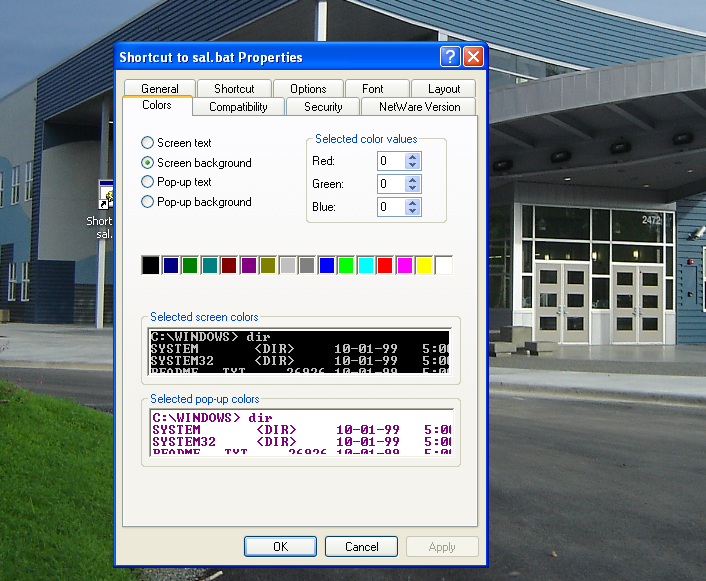Pick the bright red color swatch
706x581 pixels.
click(x=385, y=265)
